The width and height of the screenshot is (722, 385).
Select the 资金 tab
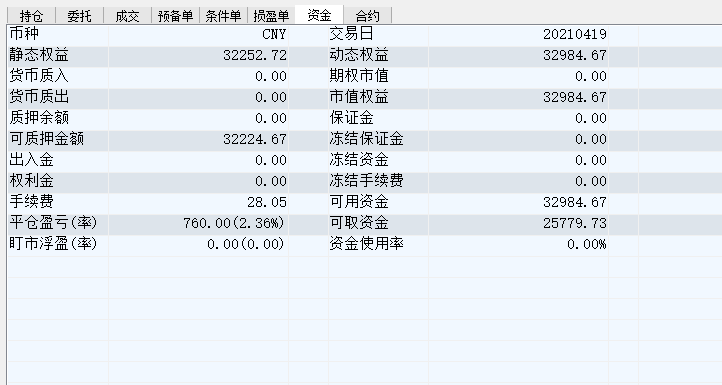pyautogui.click(x=319, y=15)
